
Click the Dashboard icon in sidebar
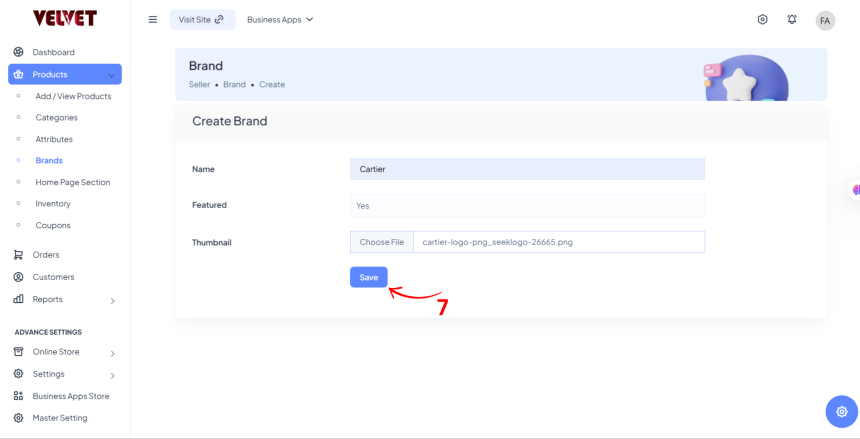click(x=18, y=52)
